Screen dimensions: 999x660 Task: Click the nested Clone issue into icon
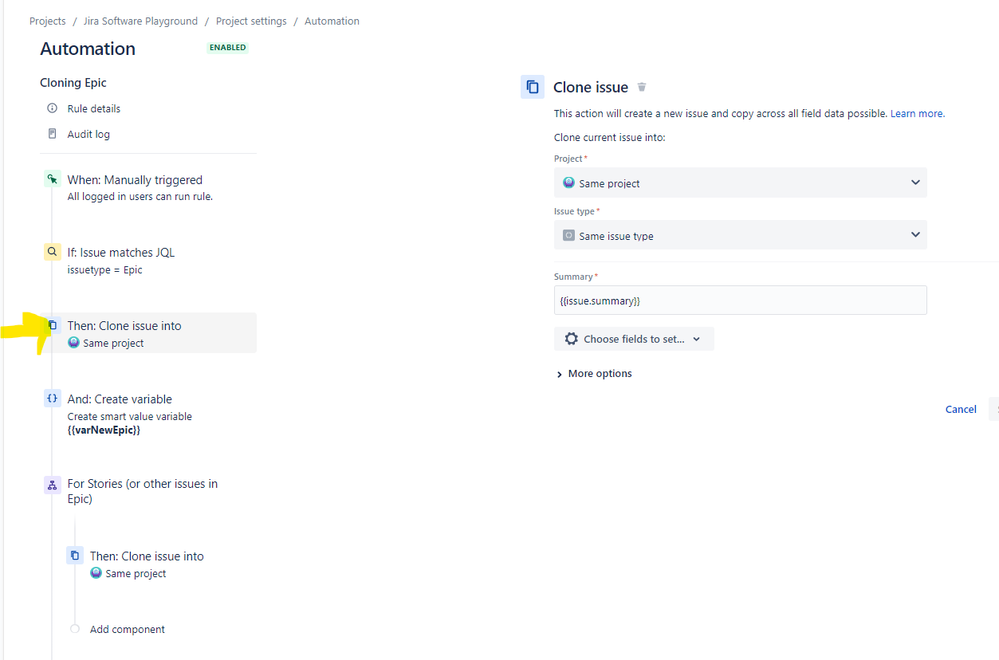tap(75, 556)
